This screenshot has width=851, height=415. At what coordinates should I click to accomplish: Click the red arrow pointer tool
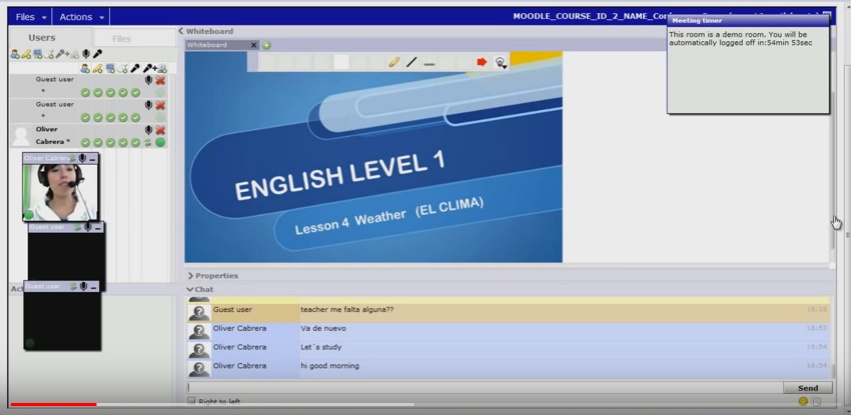pyautogui.click(x=481, y=62)
